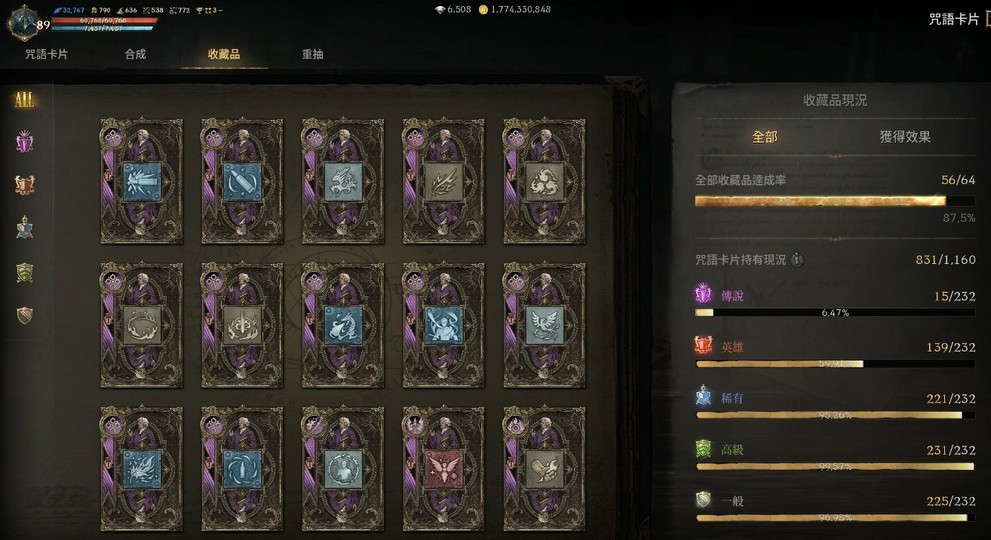Viewport: 991px width, 540px height.
Task: Open the 重抽 tab
Action: (x=313, y=54)
